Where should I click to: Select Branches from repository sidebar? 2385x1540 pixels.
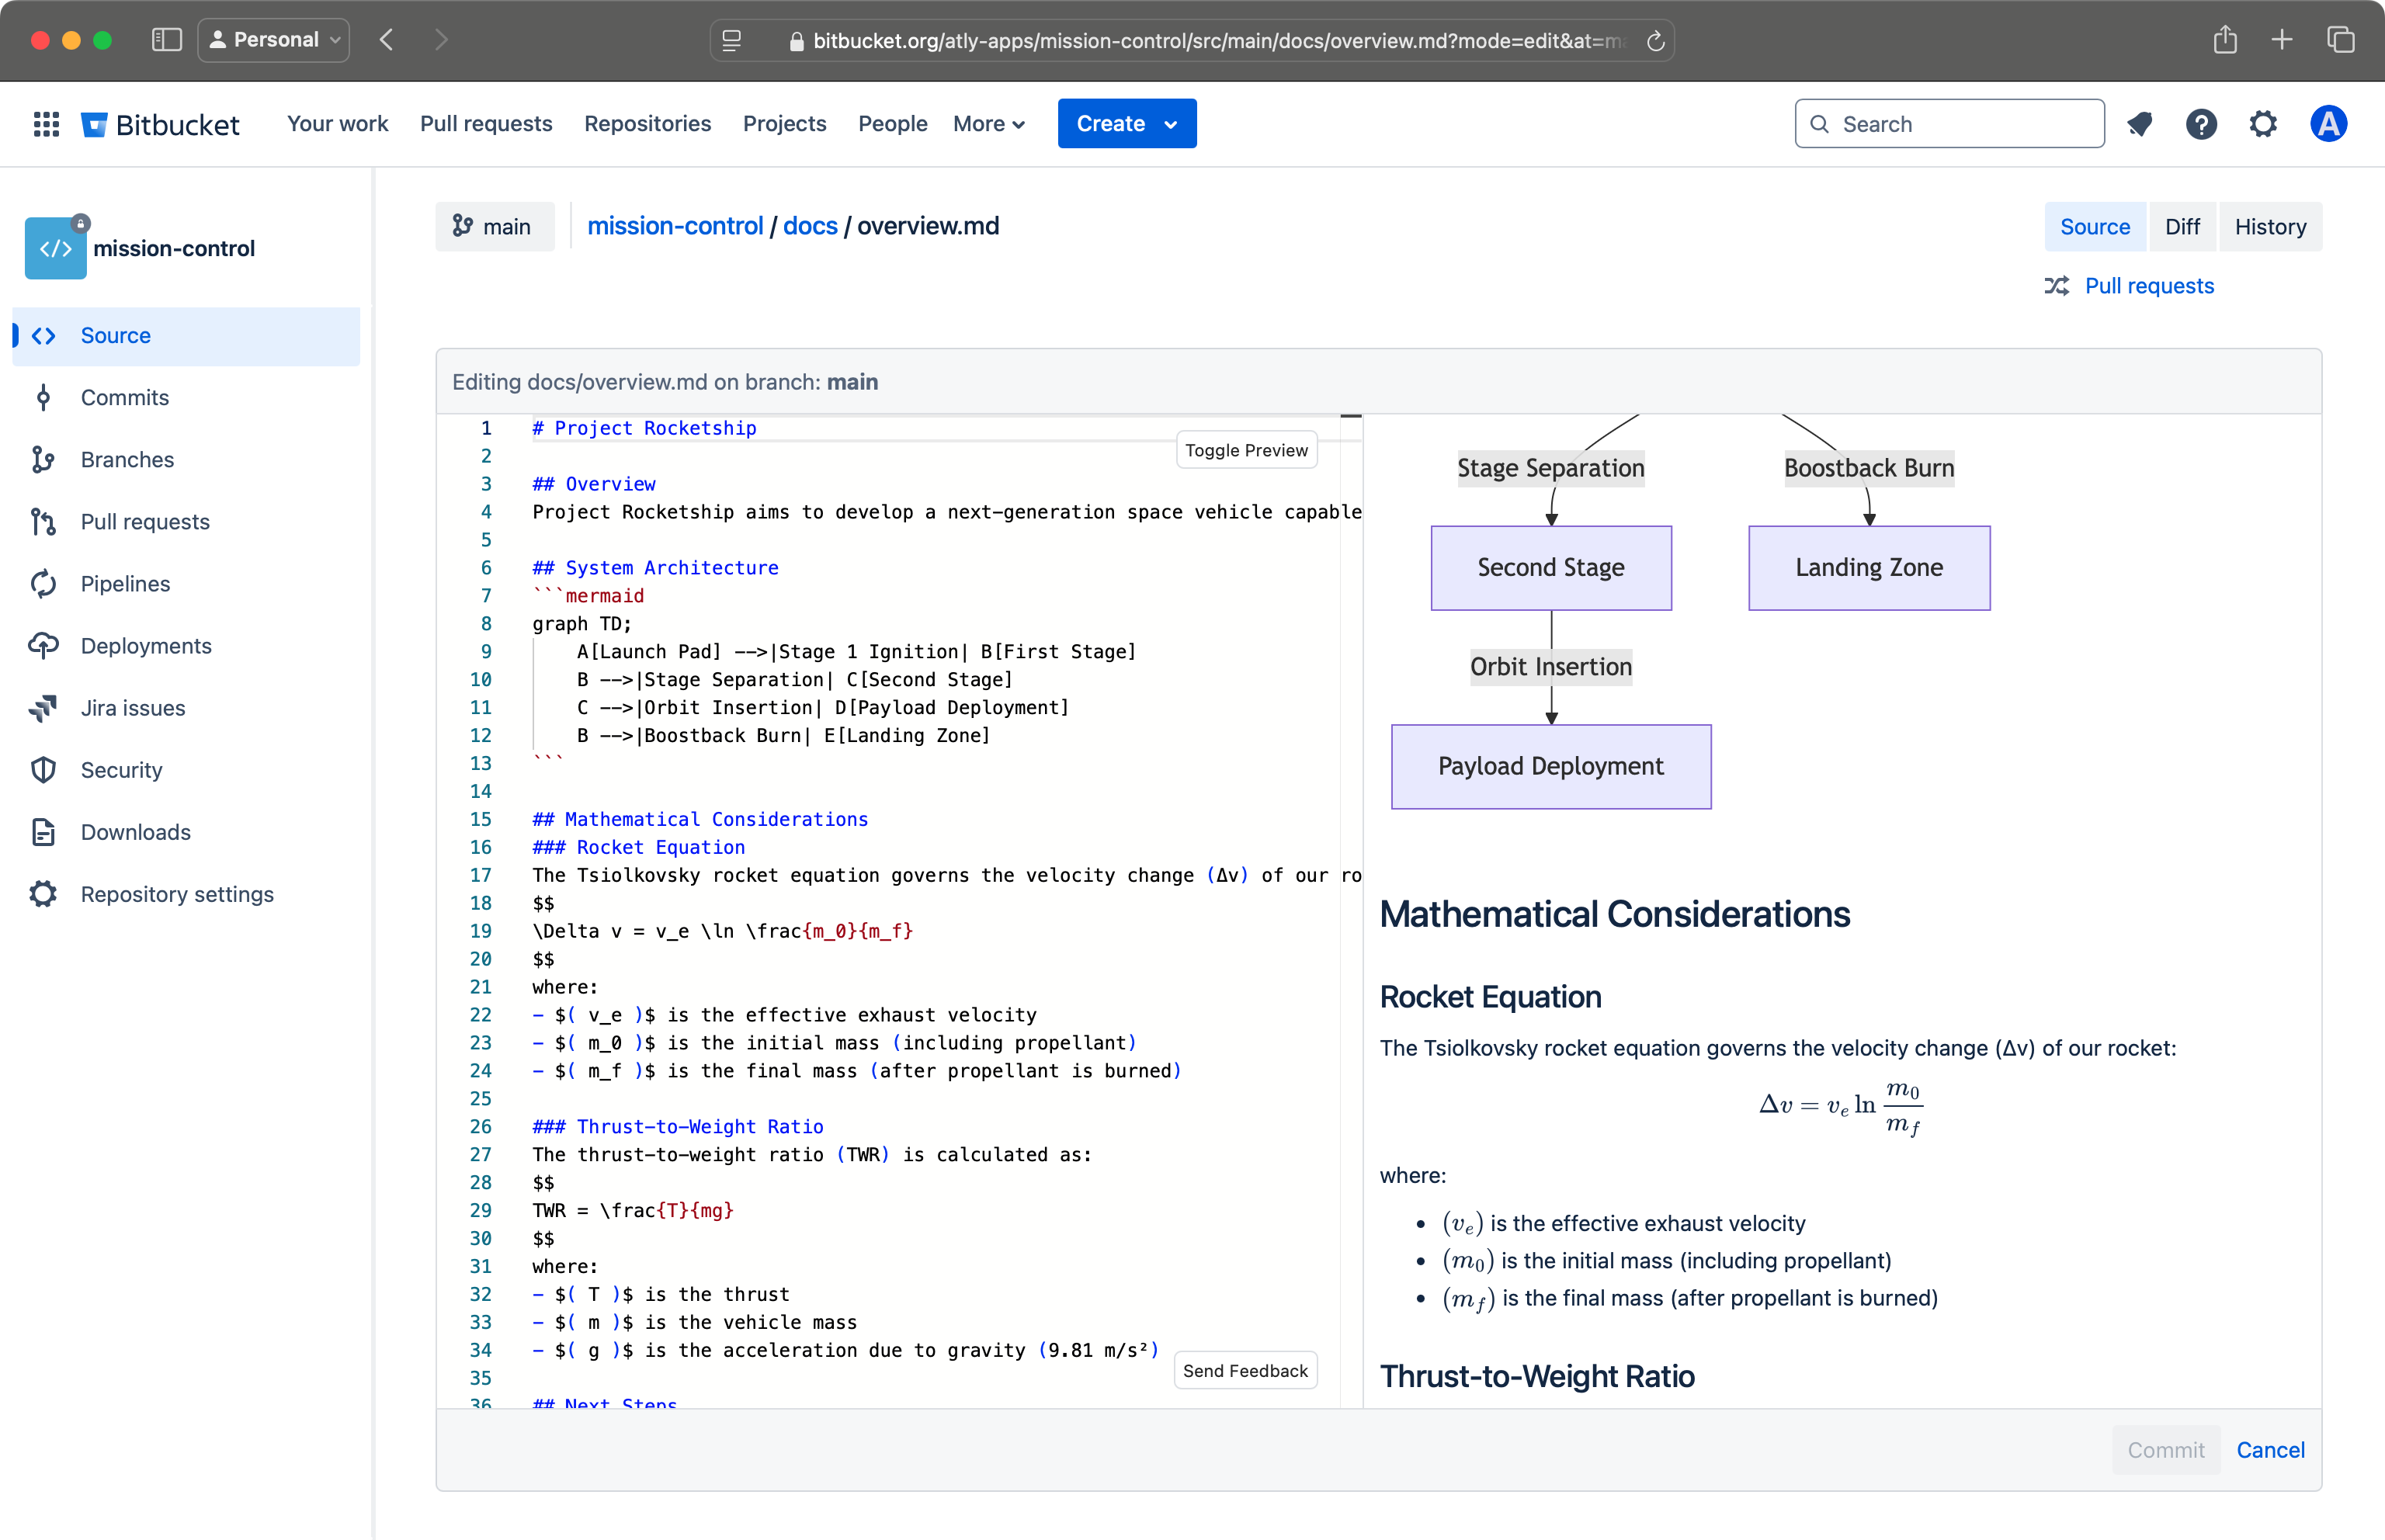127,459
